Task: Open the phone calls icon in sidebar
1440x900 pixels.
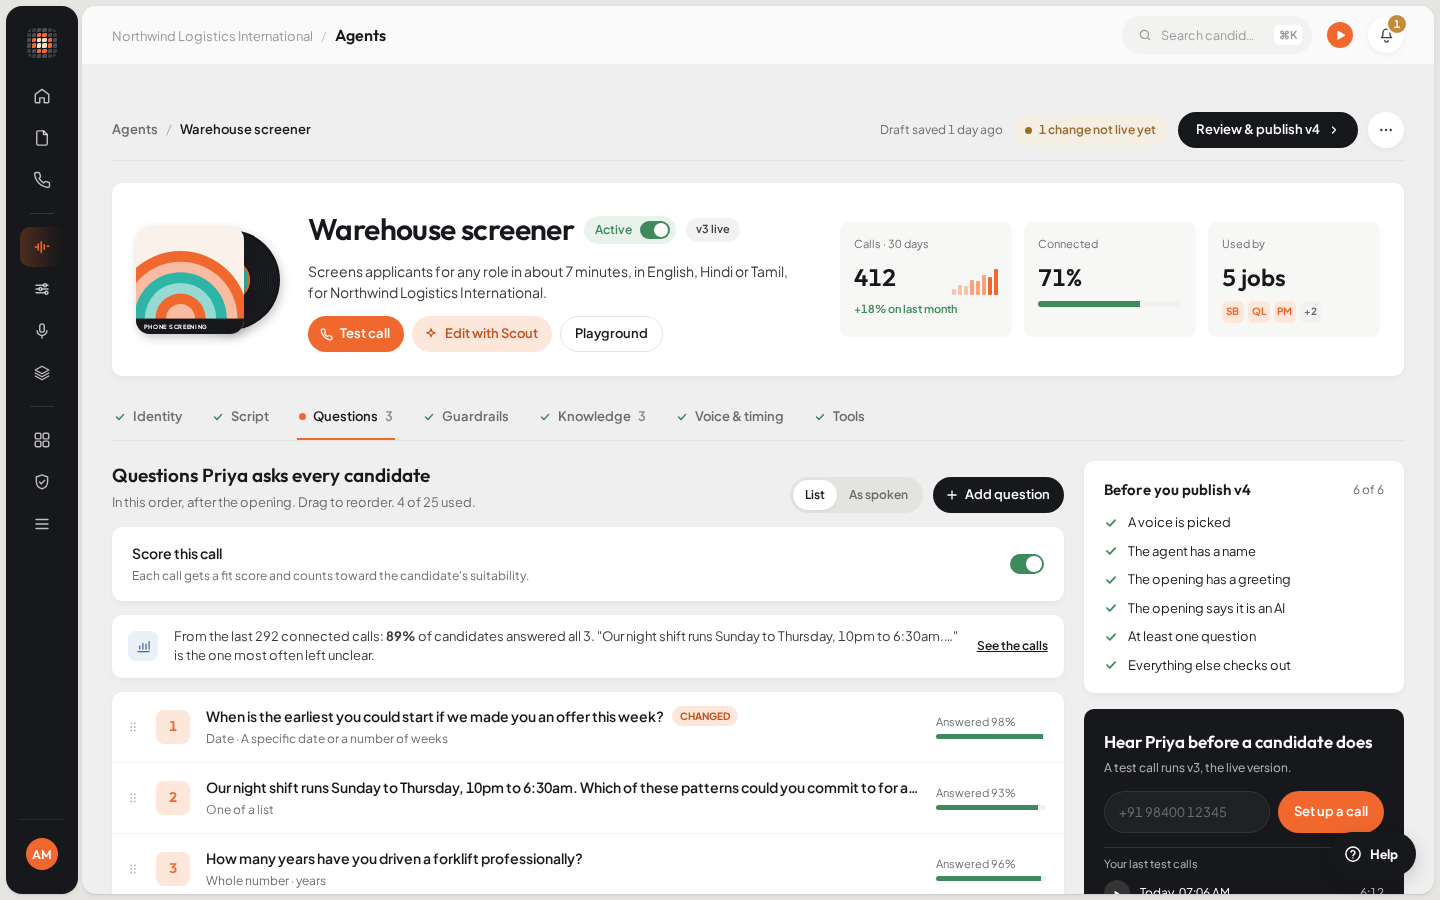Action: click(42, 180)
